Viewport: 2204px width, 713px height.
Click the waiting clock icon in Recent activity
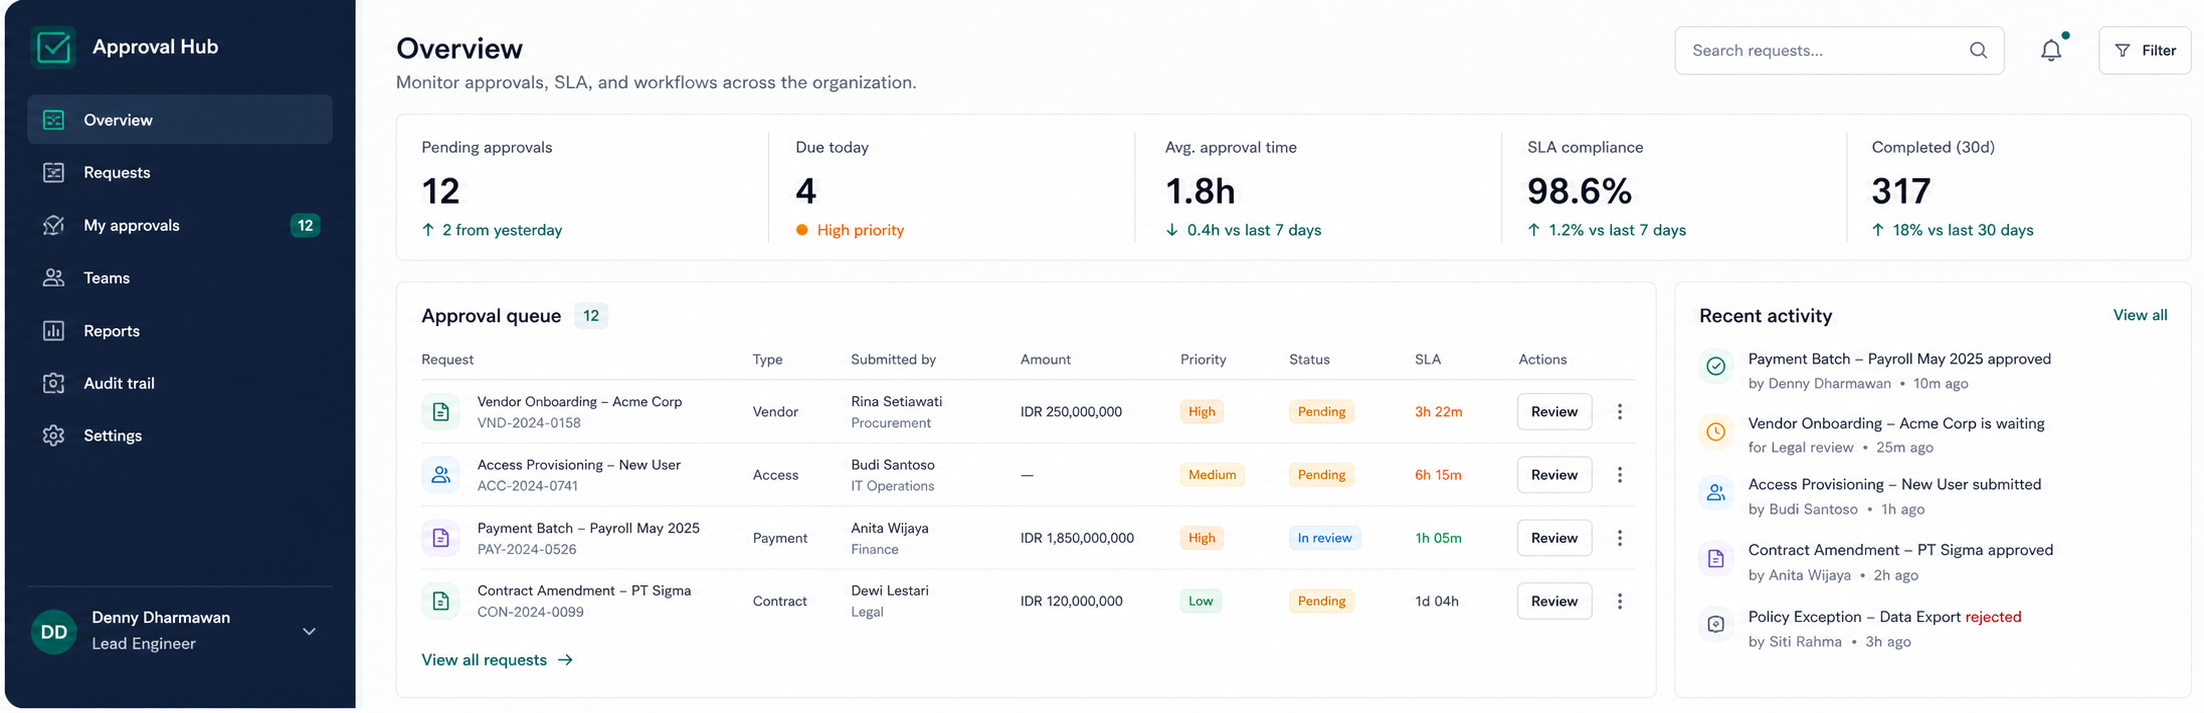[1716, 432]
